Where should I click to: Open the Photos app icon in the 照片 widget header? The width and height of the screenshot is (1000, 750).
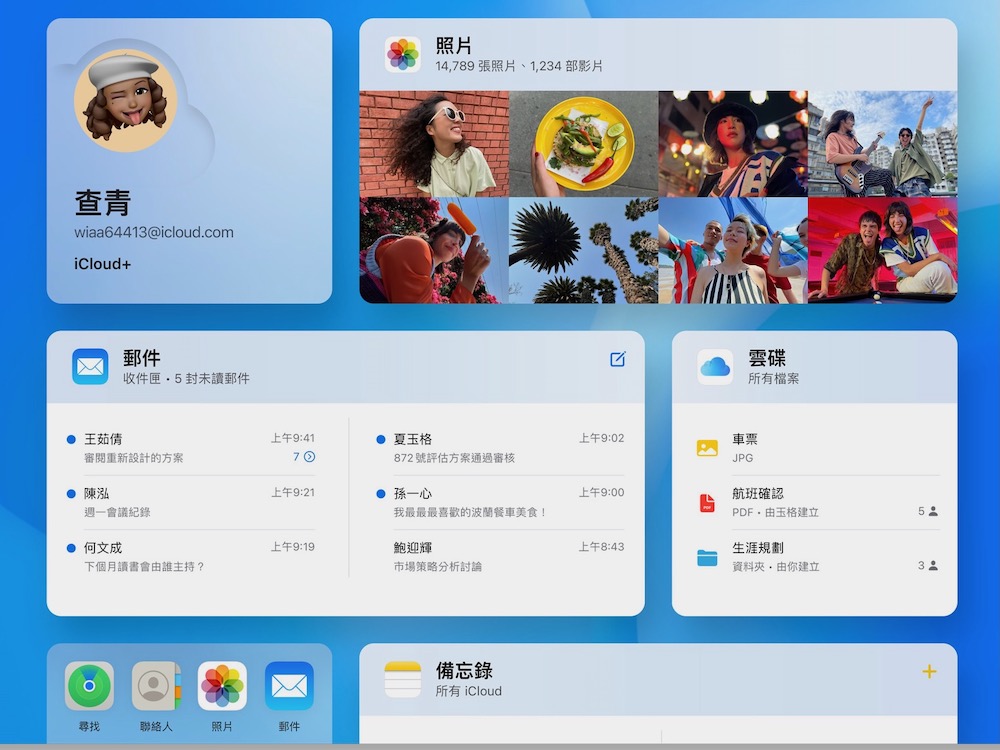point(402,54)
